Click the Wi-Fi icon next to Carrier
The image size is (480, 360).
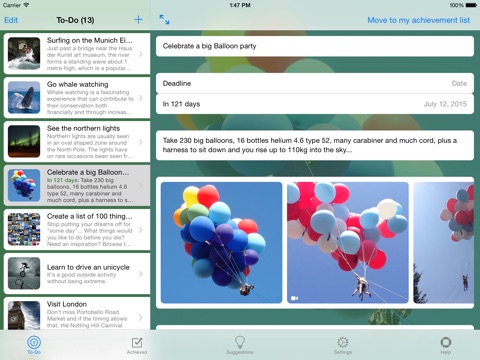pyautogui.click(x=26, y=5)
